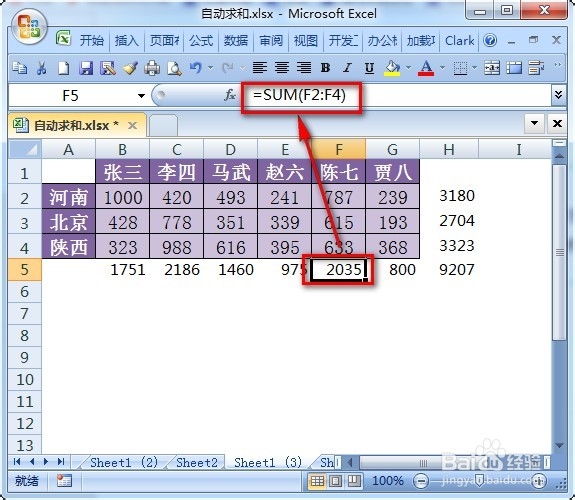The width and height of the screenshot is (575, 500).
Task: Go to the last sheet navigation arrow
Action: [61, 461]
